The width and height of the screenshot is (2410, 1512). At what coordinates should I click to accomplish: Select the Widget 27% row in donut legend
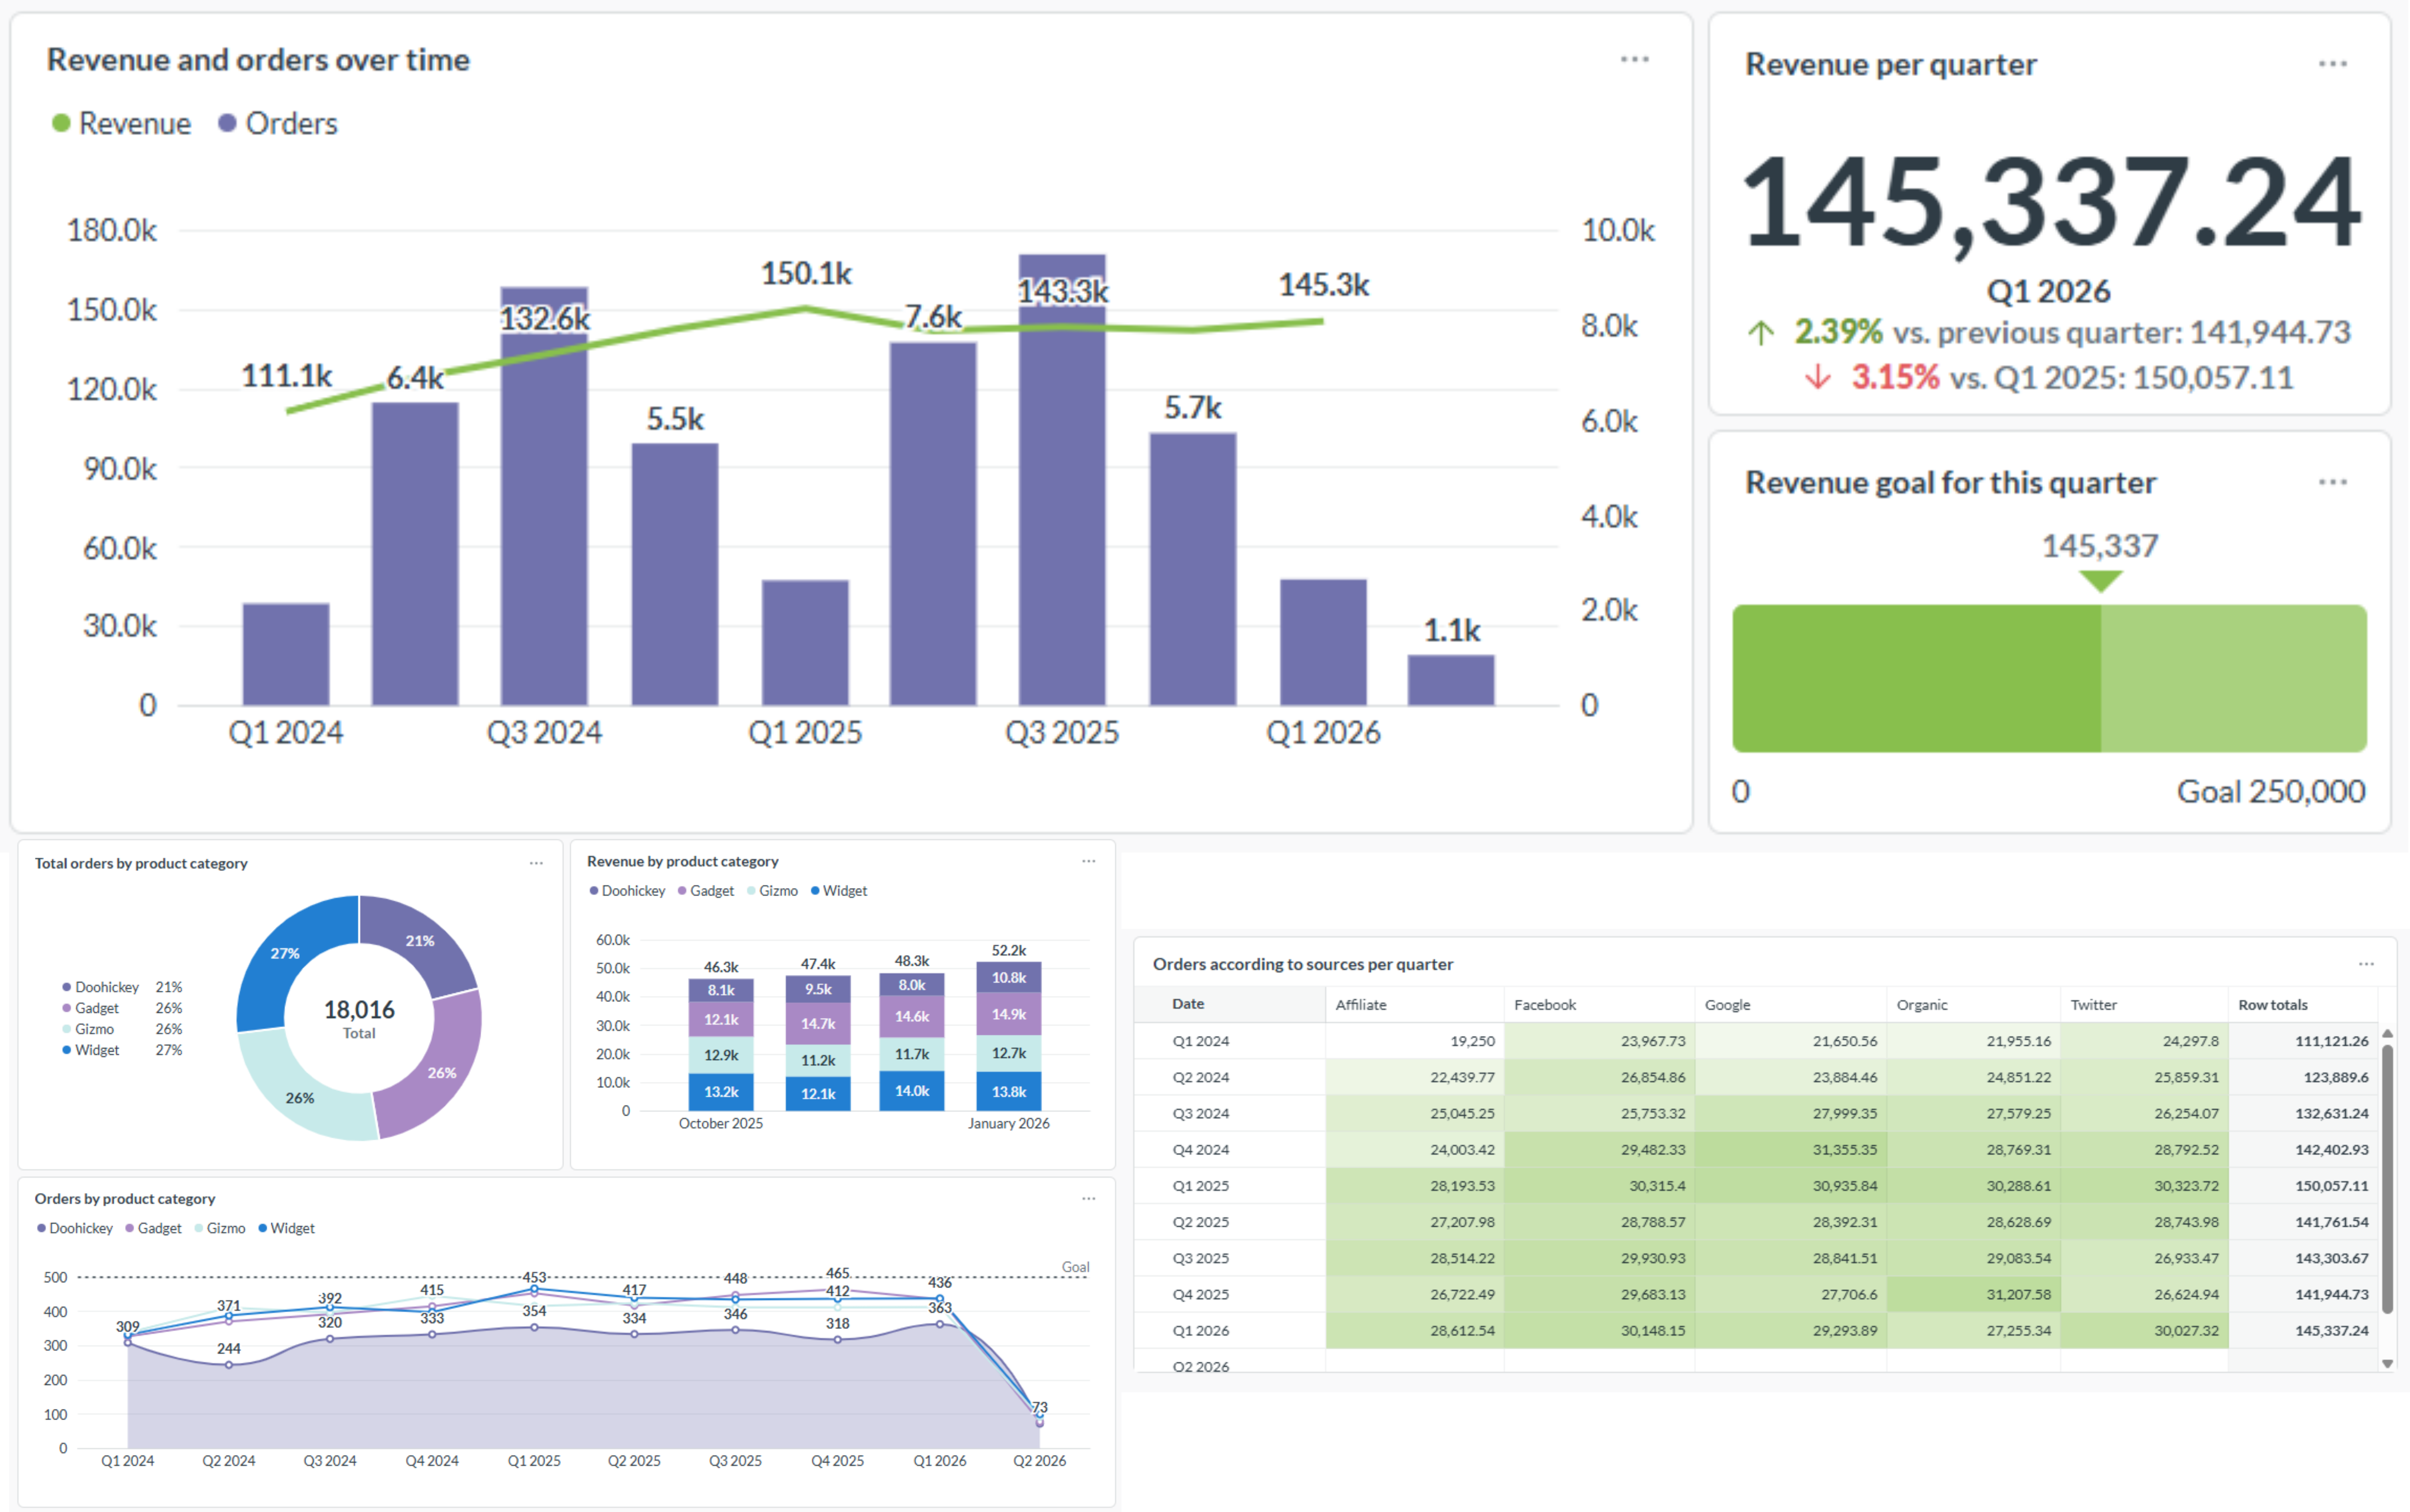point(122,1050)
